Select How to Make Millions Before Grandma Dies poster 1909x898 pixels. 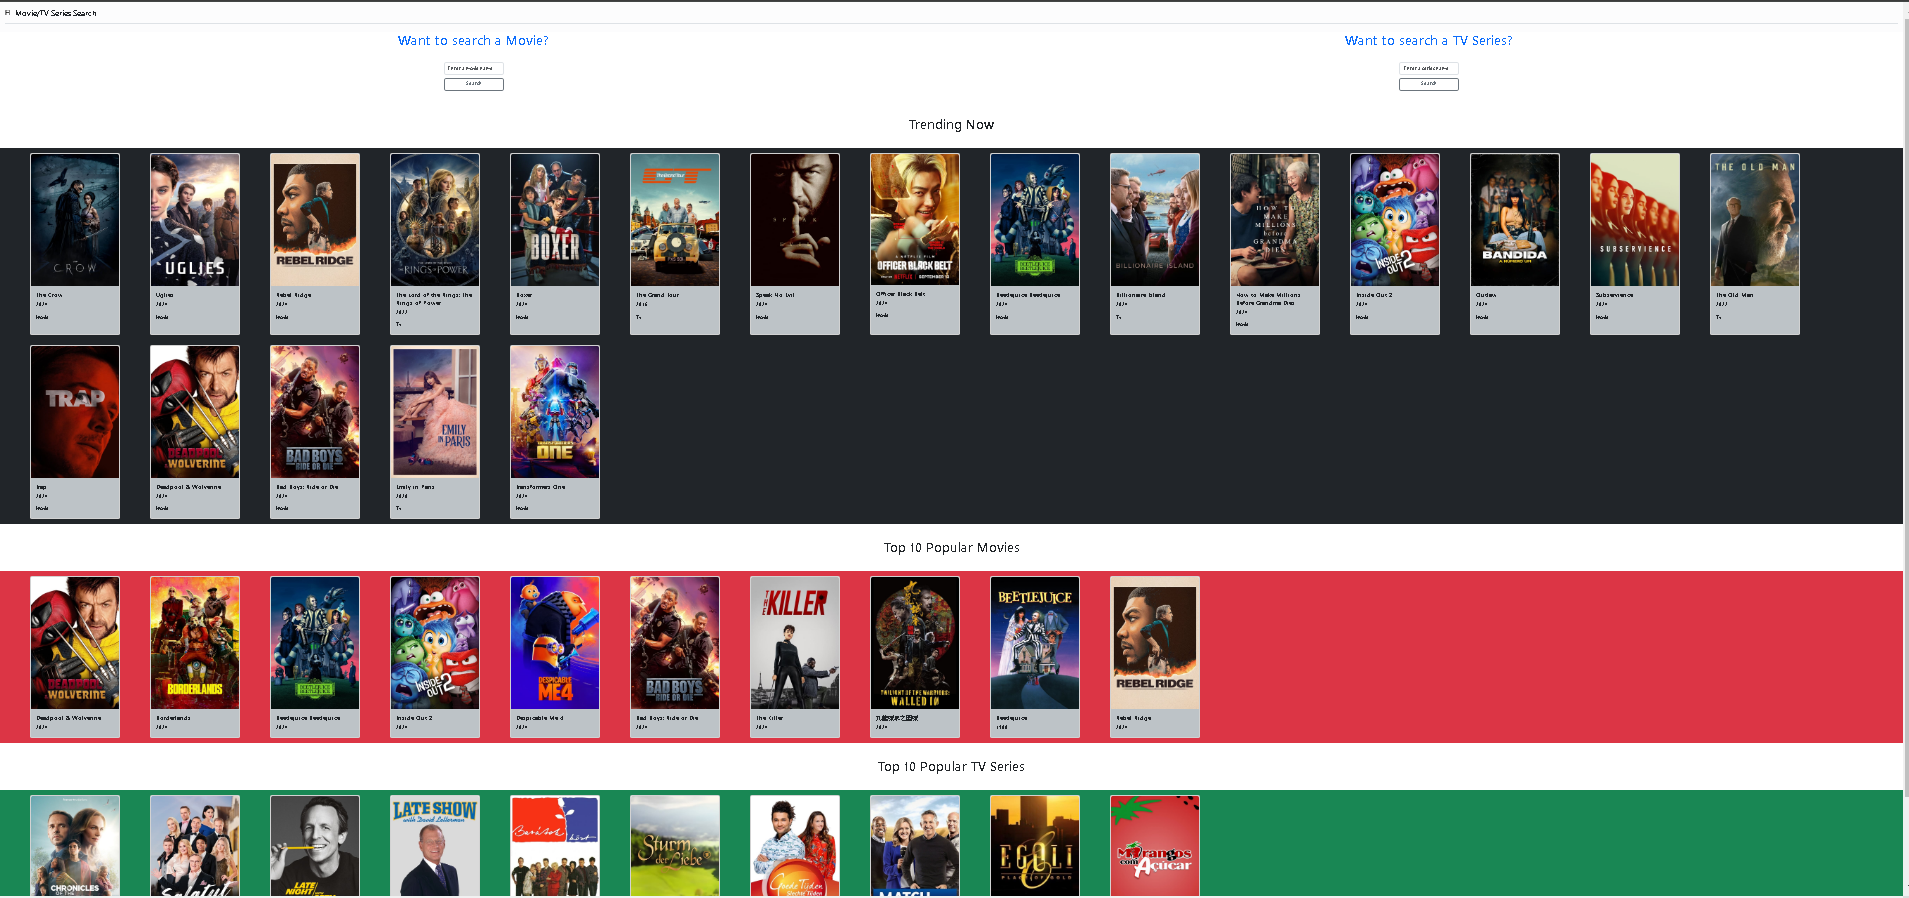click(1275, 220)
